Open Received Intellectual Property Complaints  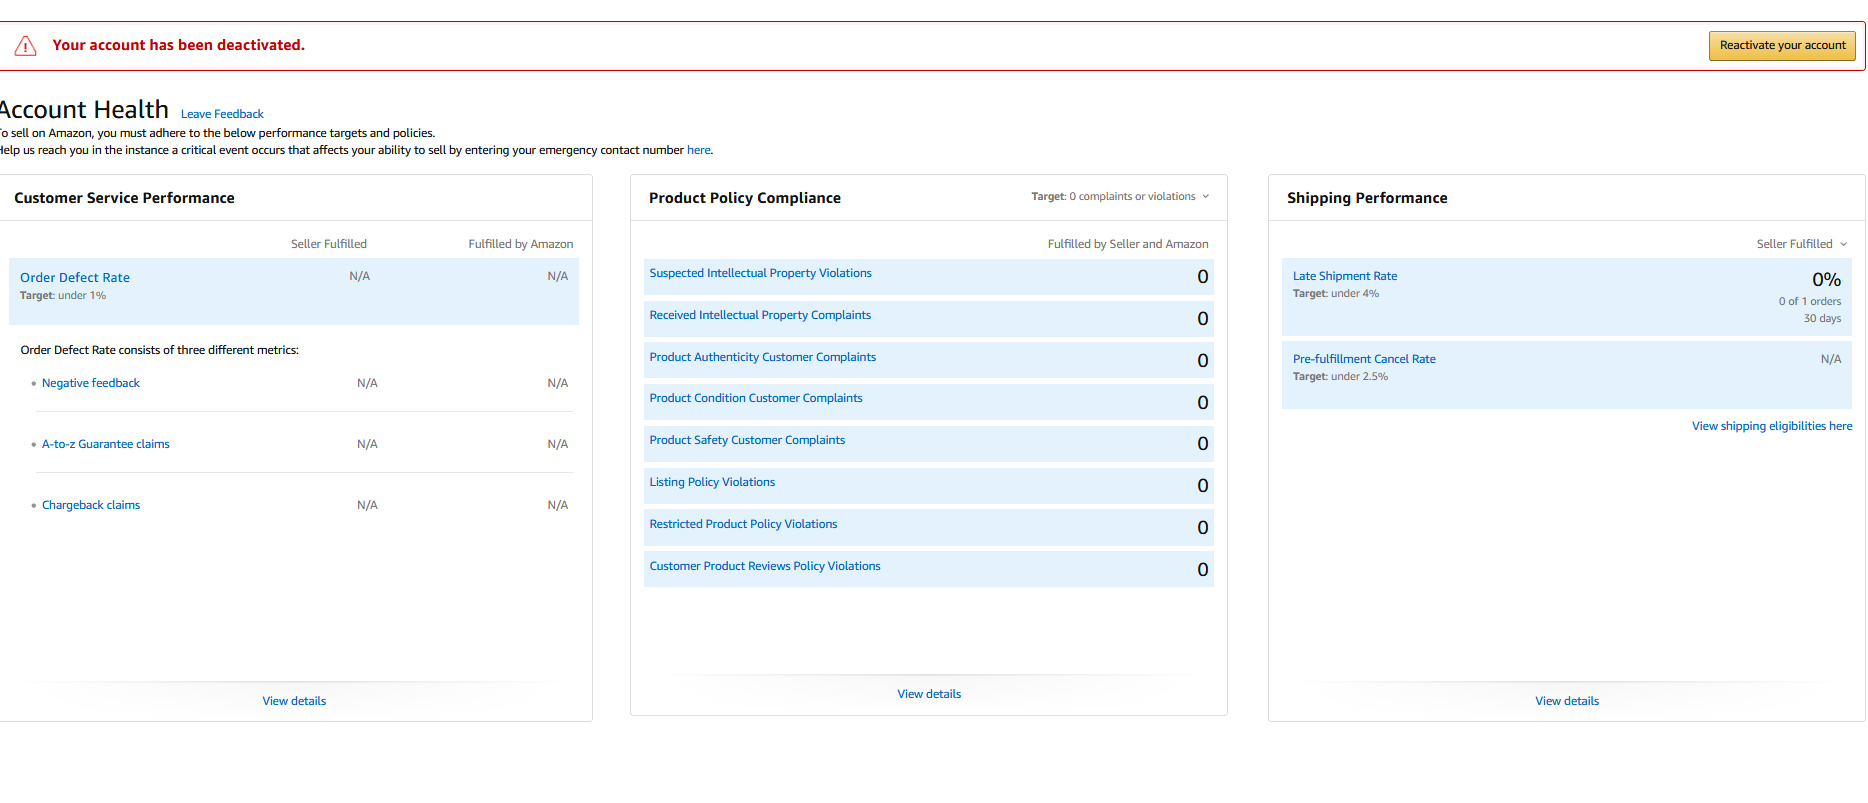point(760,315)
